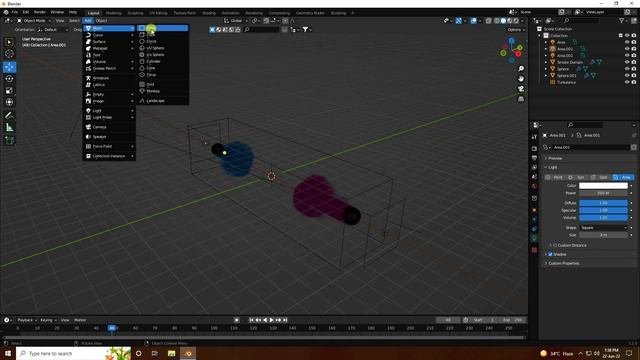Open the Object Mode dropdown

pos(34,20)
